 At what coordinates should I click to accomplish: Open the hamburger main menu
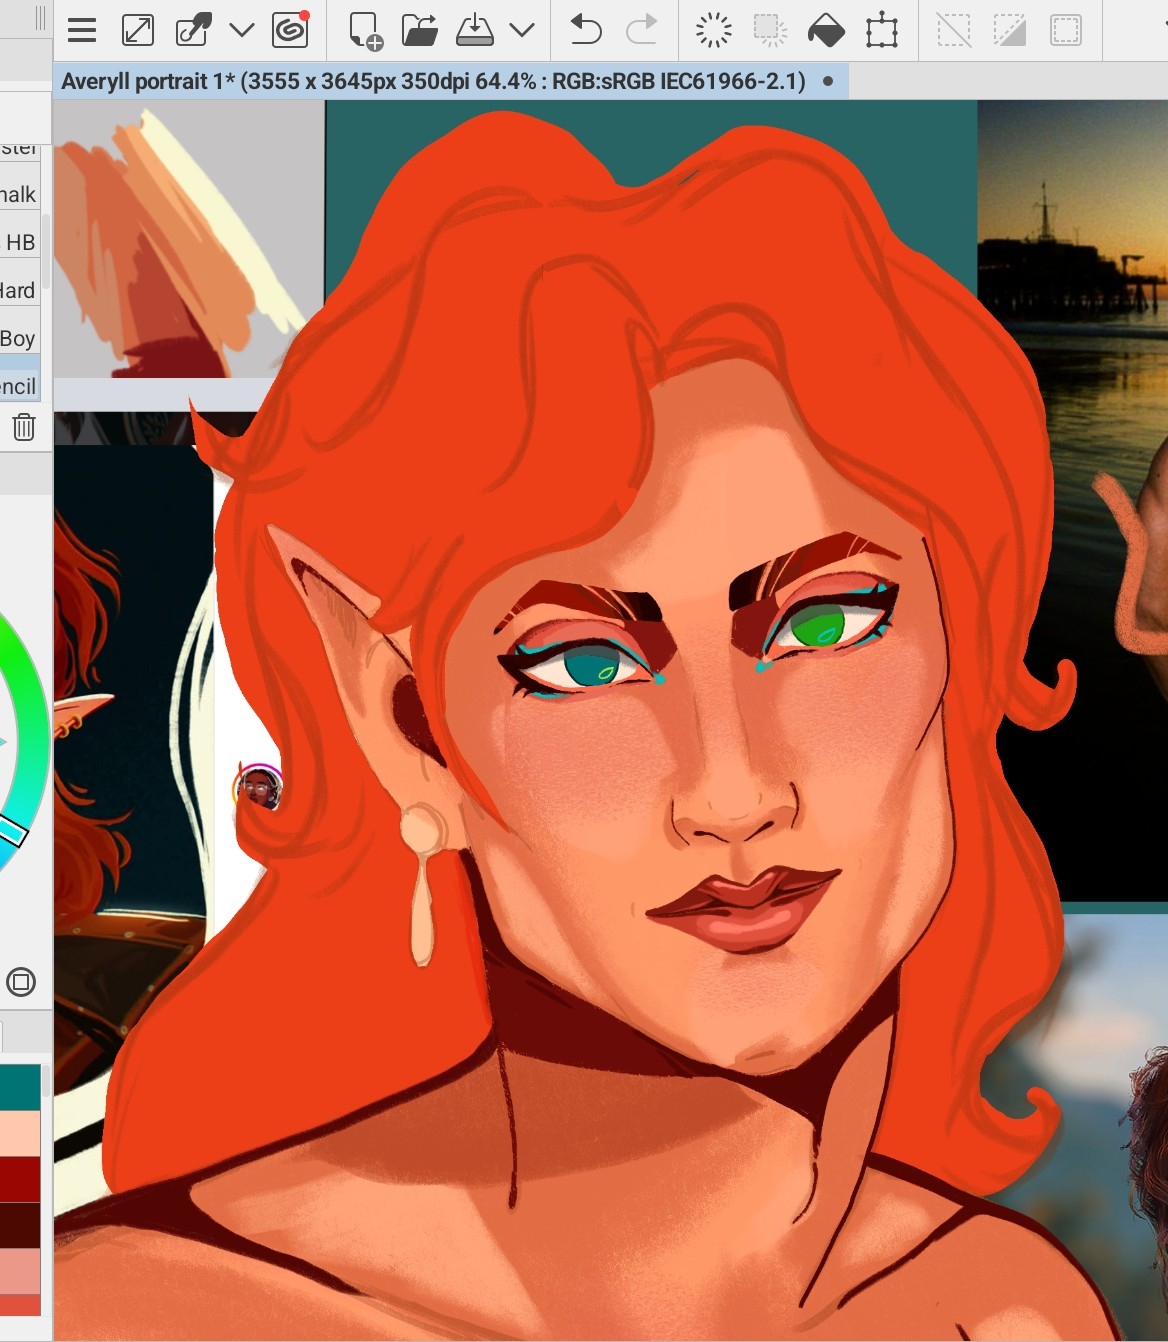tap(82, 31)
